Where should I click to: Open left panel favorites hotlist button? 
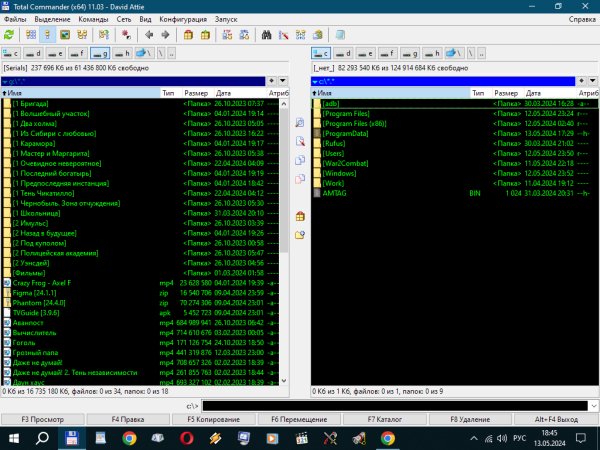coord(271,81)
